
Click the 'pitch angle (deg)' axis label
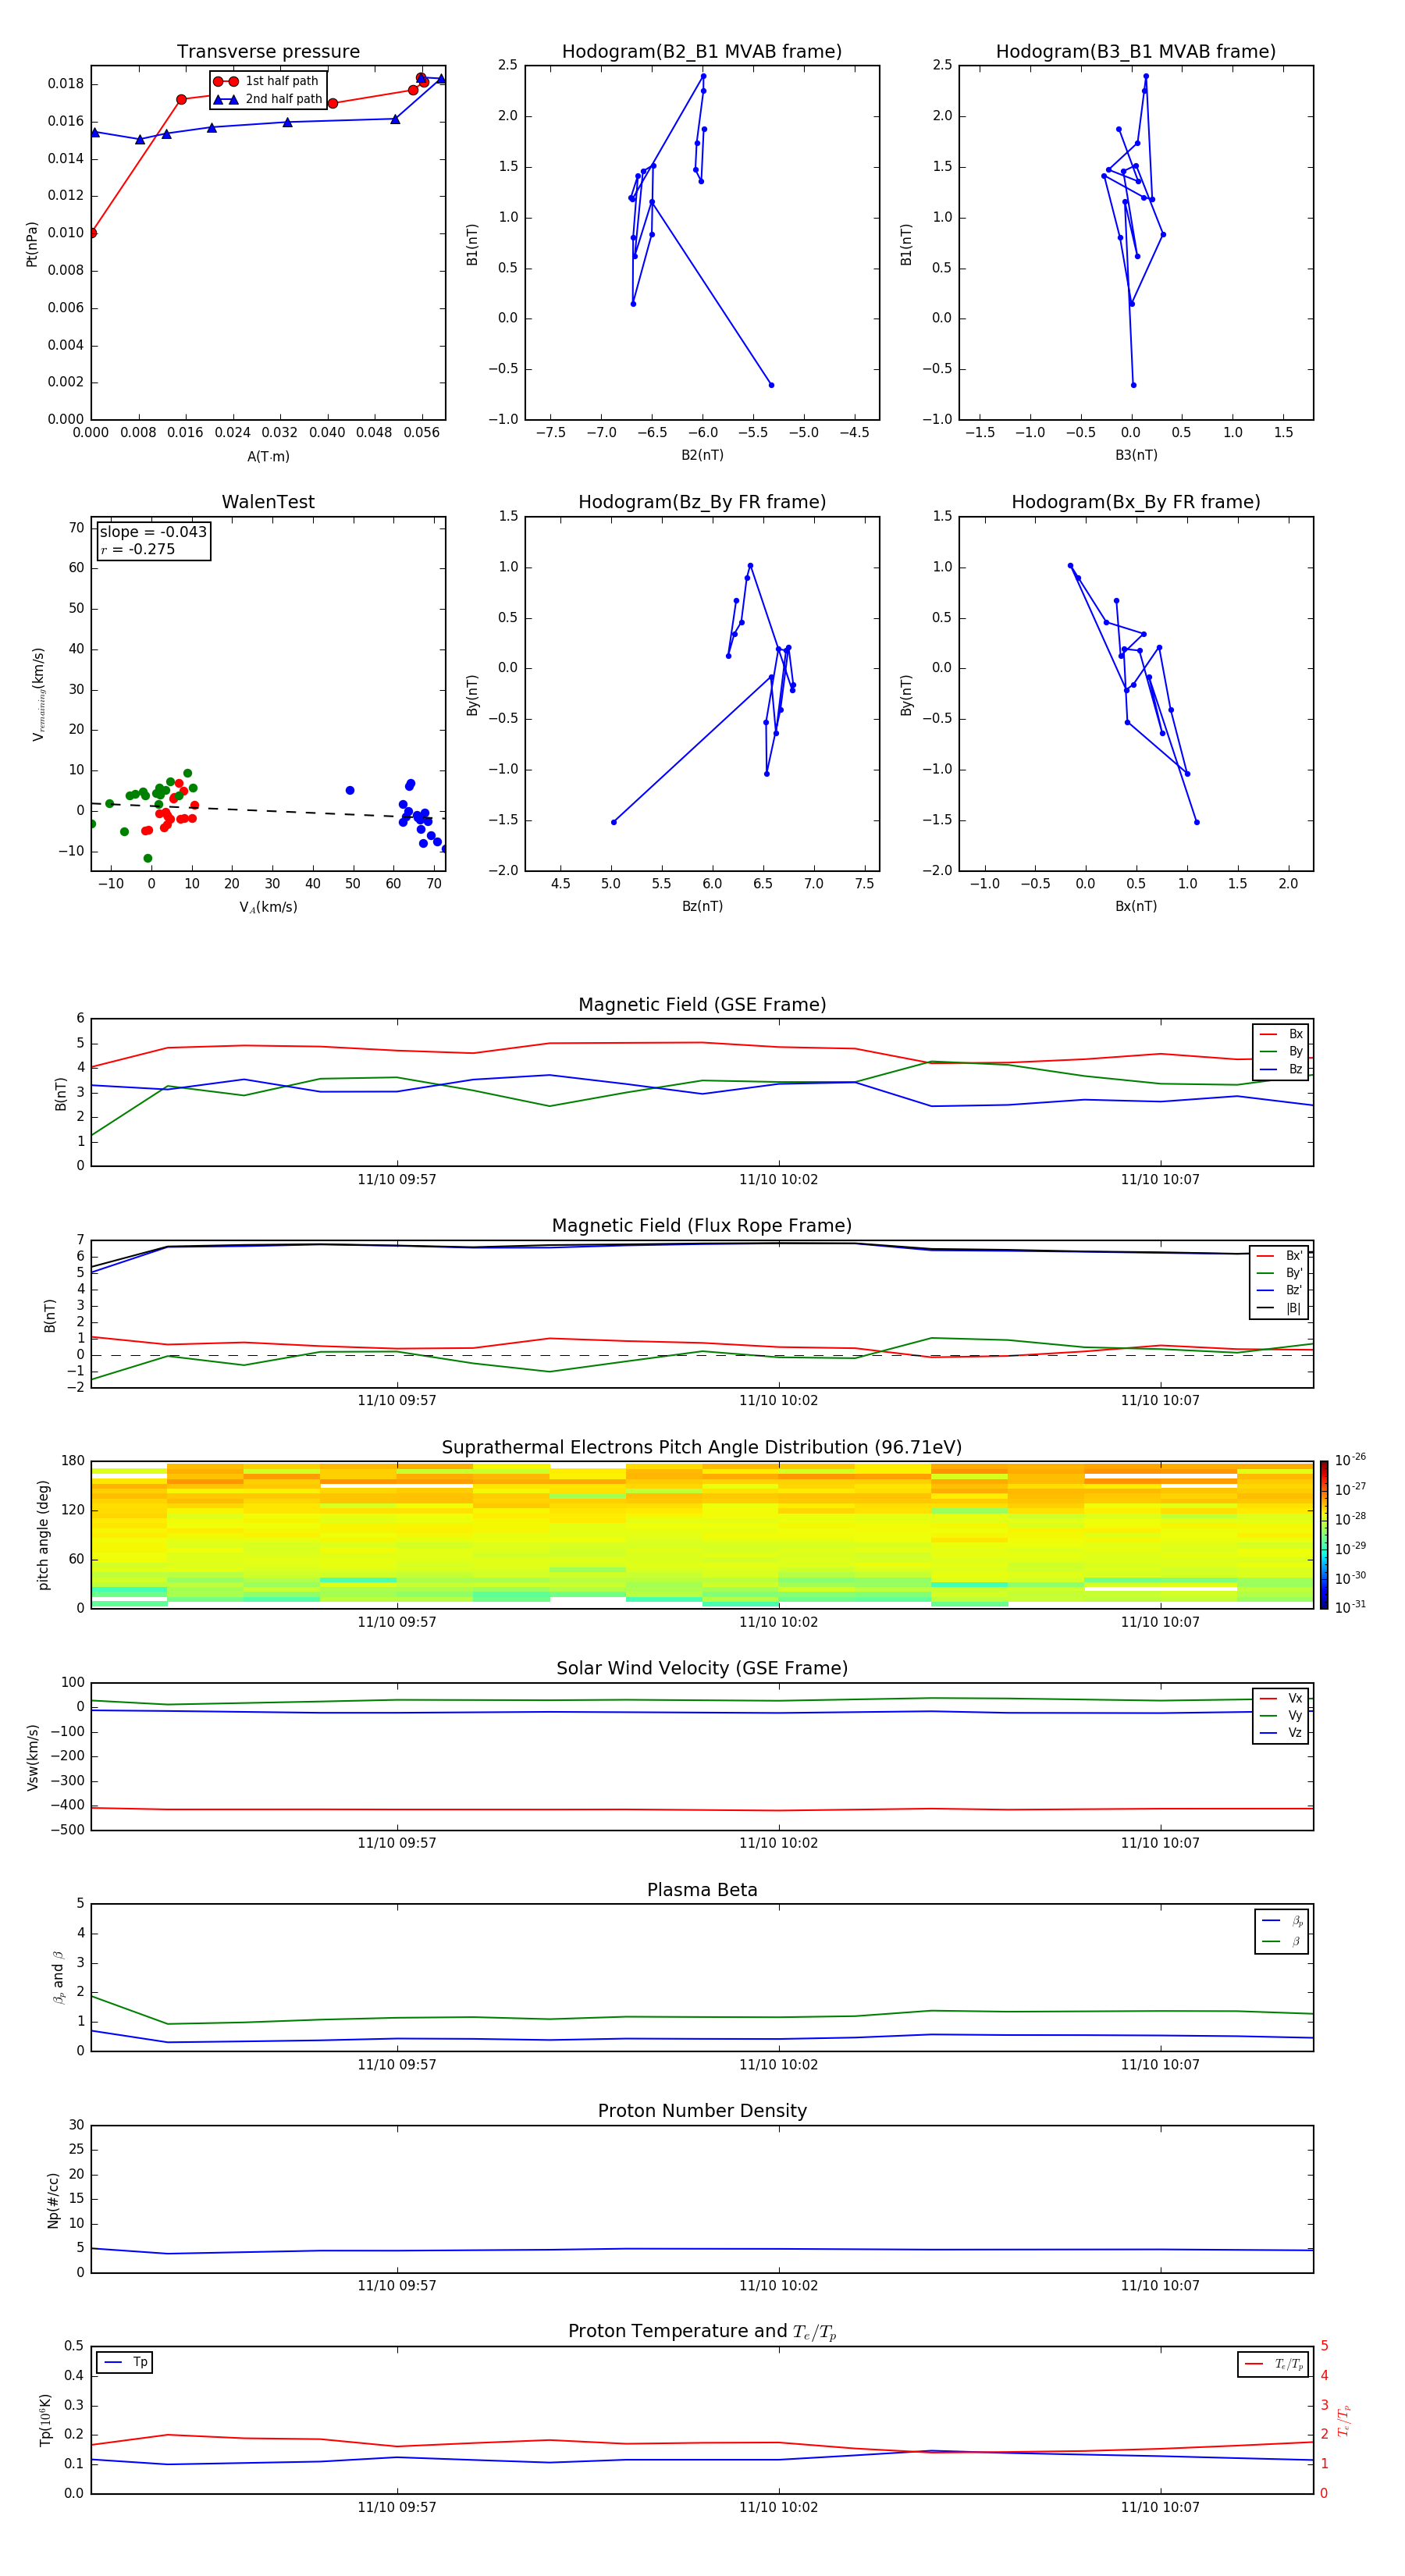click(43, 1535)
